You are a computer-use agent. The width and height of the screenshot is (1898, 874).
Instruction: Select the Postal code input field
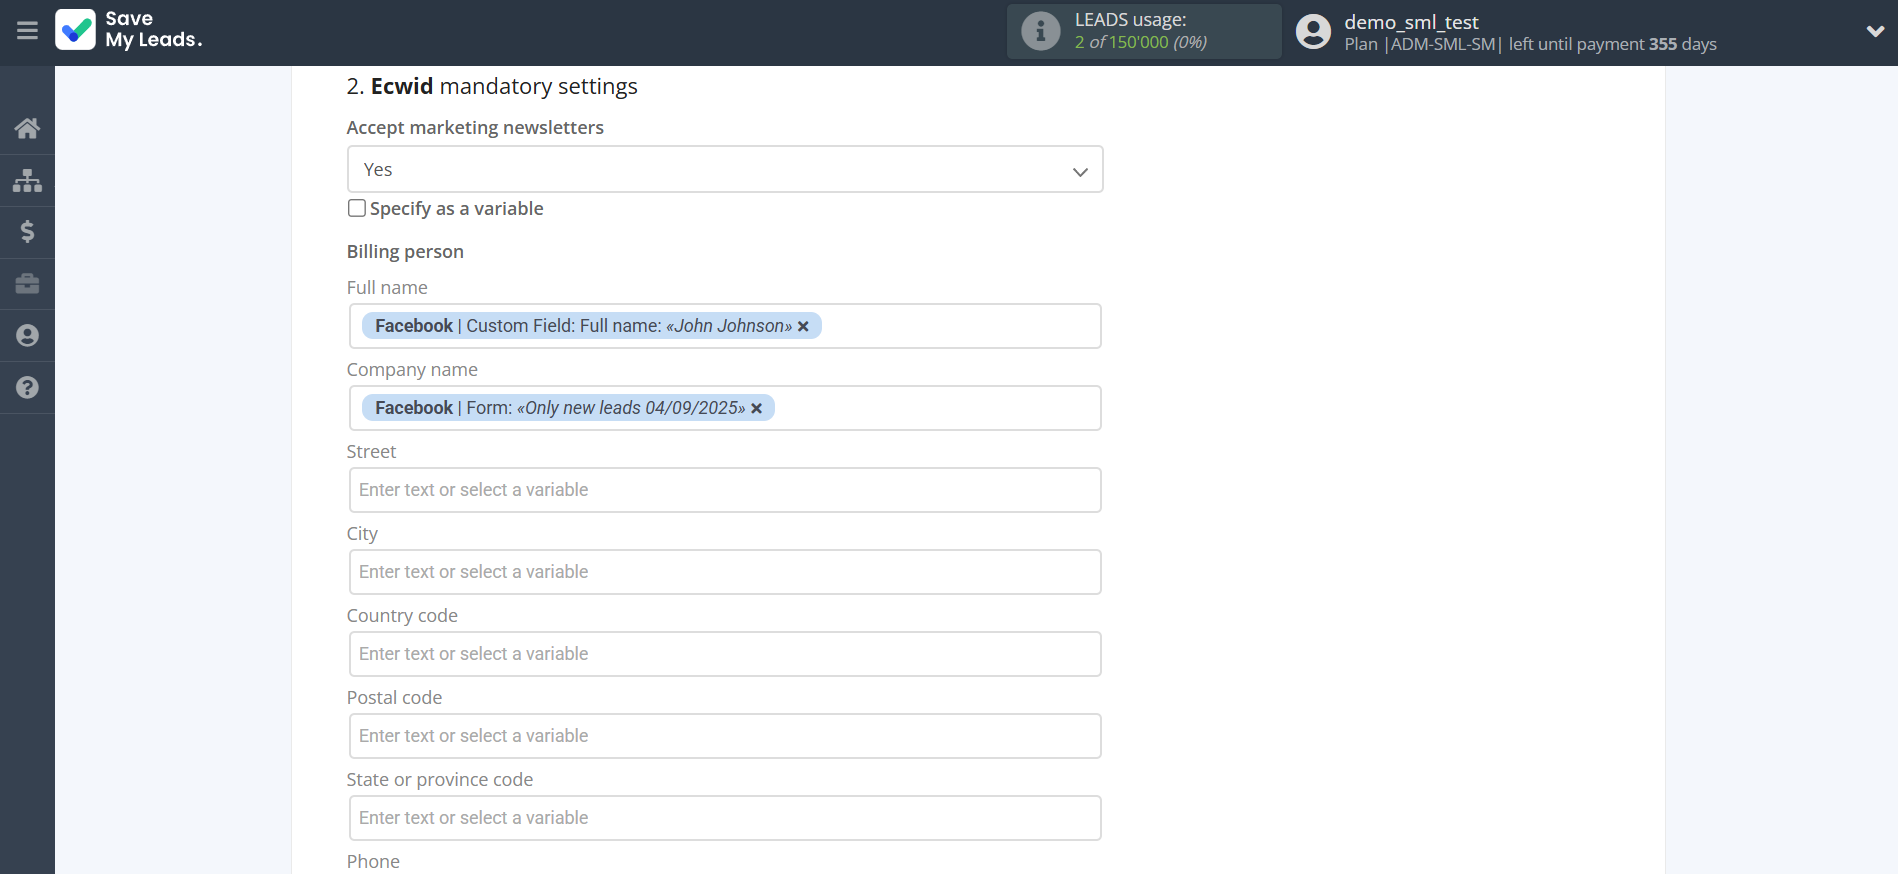(724, 736)
